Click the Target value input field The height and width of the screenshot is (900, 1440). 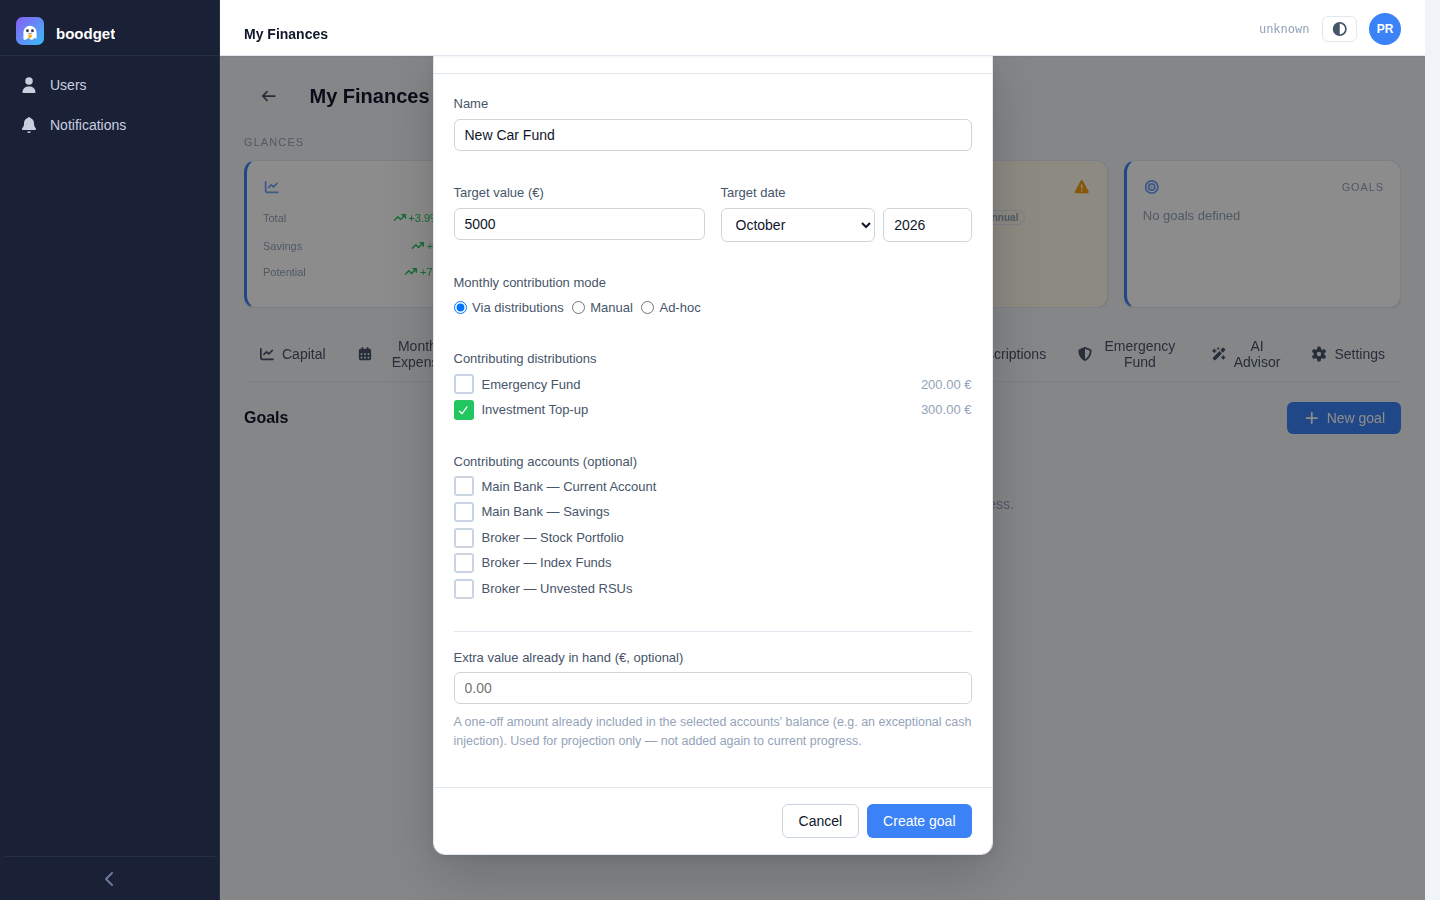pyautogui.click(x=579, y=224)
